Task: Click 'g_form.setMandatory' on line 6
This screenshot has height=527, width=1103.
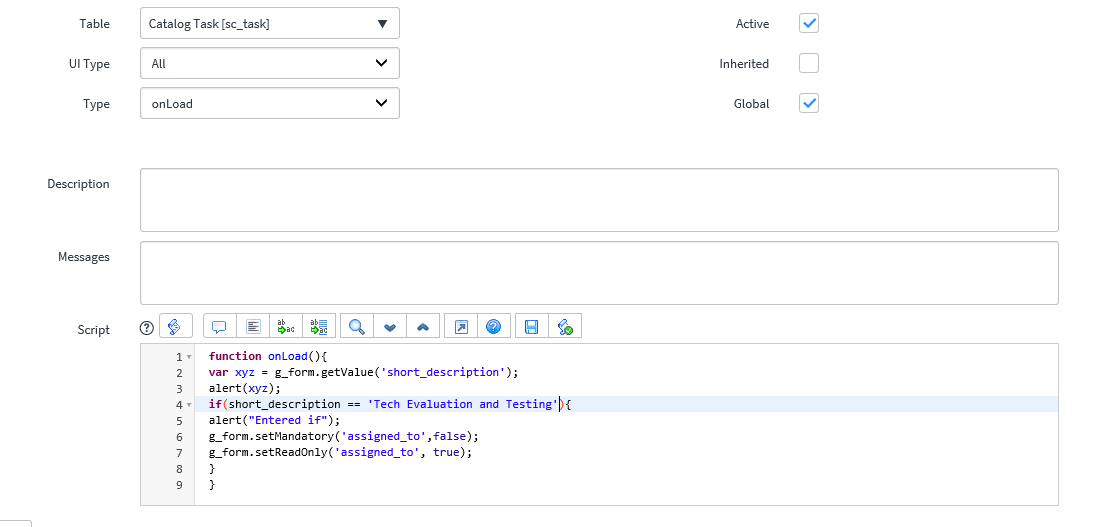Action: coord(272,436)
